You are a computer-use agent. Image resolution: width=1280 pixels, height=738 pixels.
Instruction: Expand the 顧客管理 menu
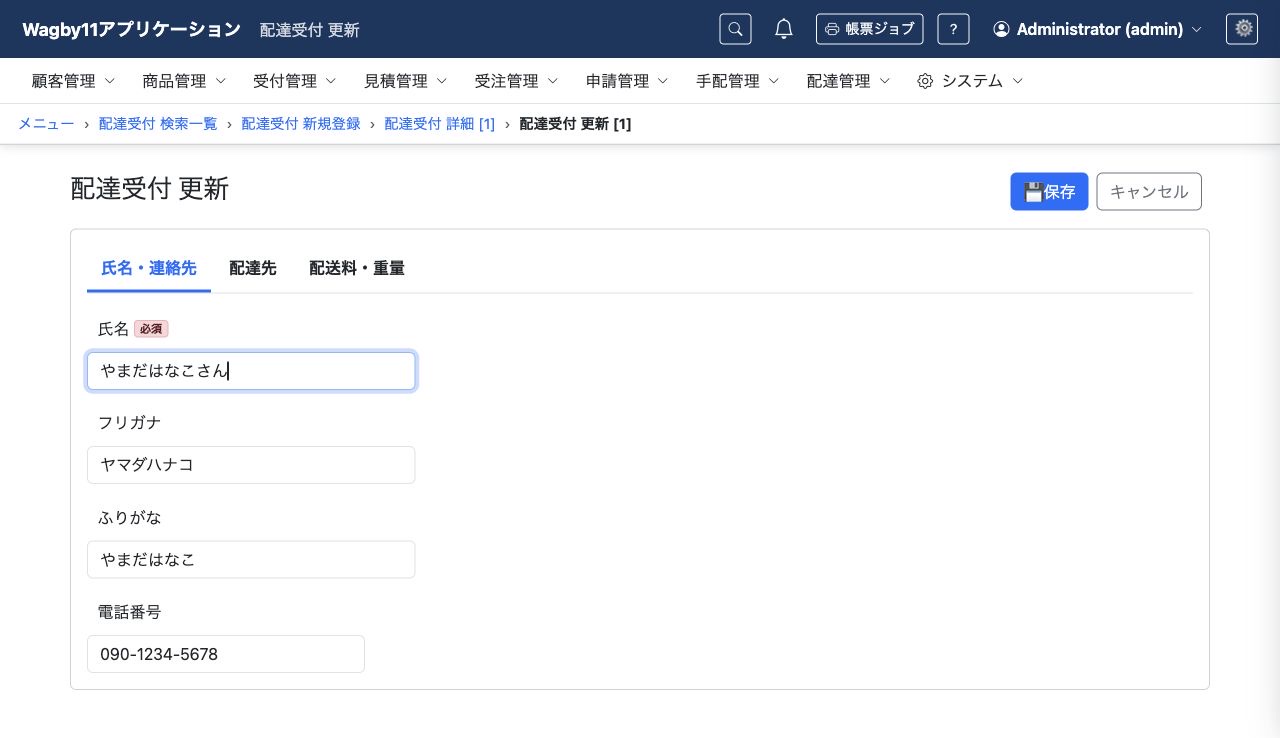[x=74, y=81]
